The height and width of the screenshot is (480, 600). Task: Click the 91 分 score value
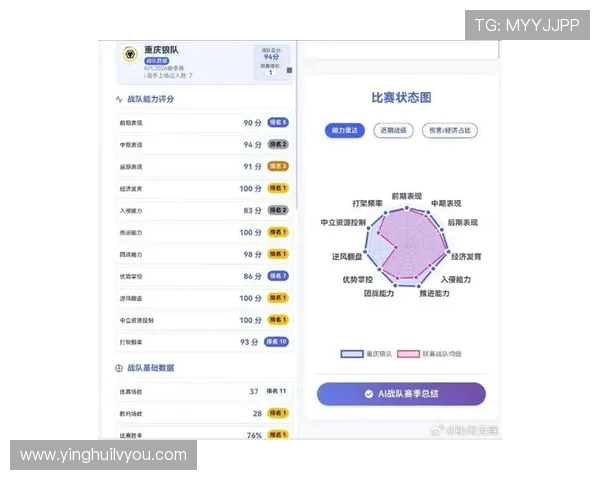tap(253, 167)
